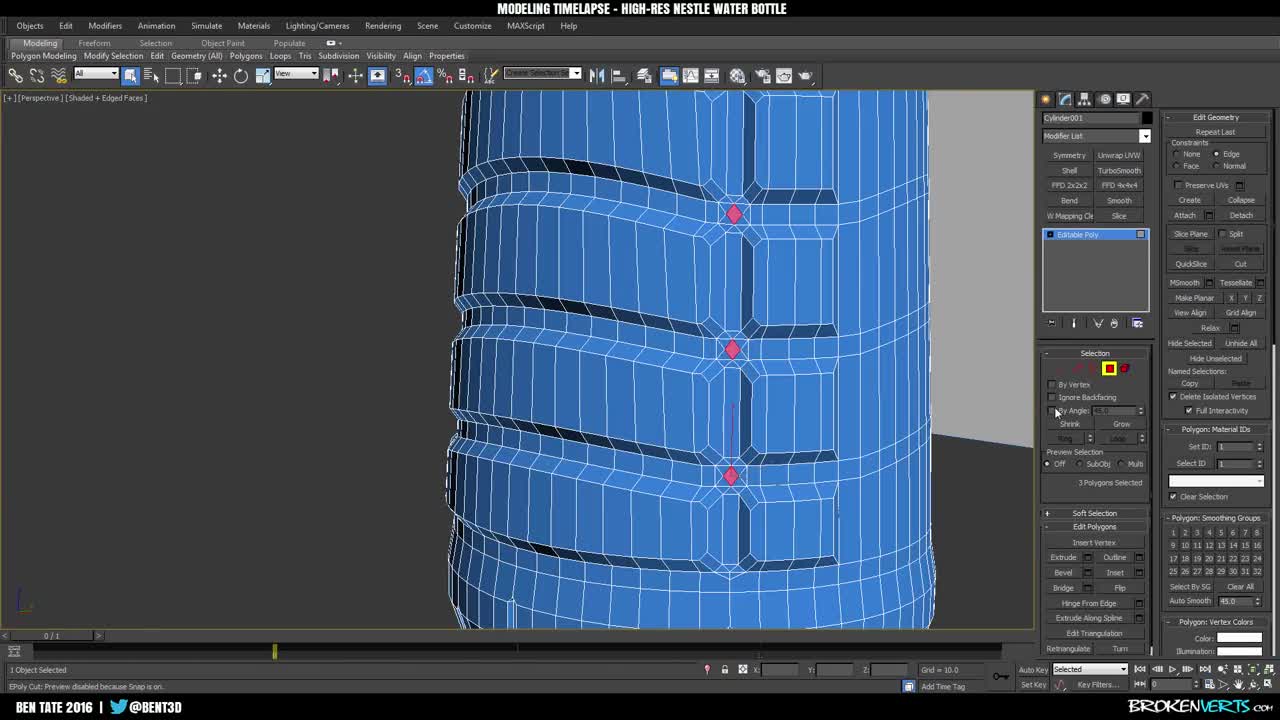Enable the Ignore Backfacing checkbox
The image size is (1280, 720).
[x=1052, y=397]
